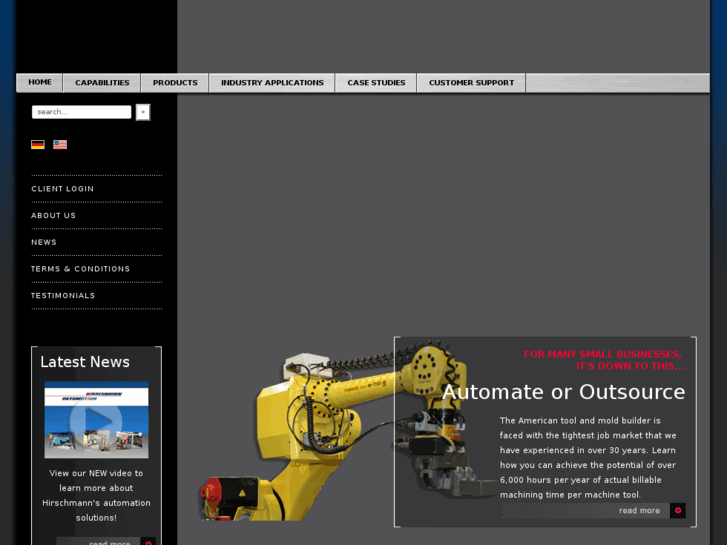Image resolution: width=727 pixels, height=545 pixels.
Task: Open the ABOUT US sidebar link
Action: pos(53,216)
